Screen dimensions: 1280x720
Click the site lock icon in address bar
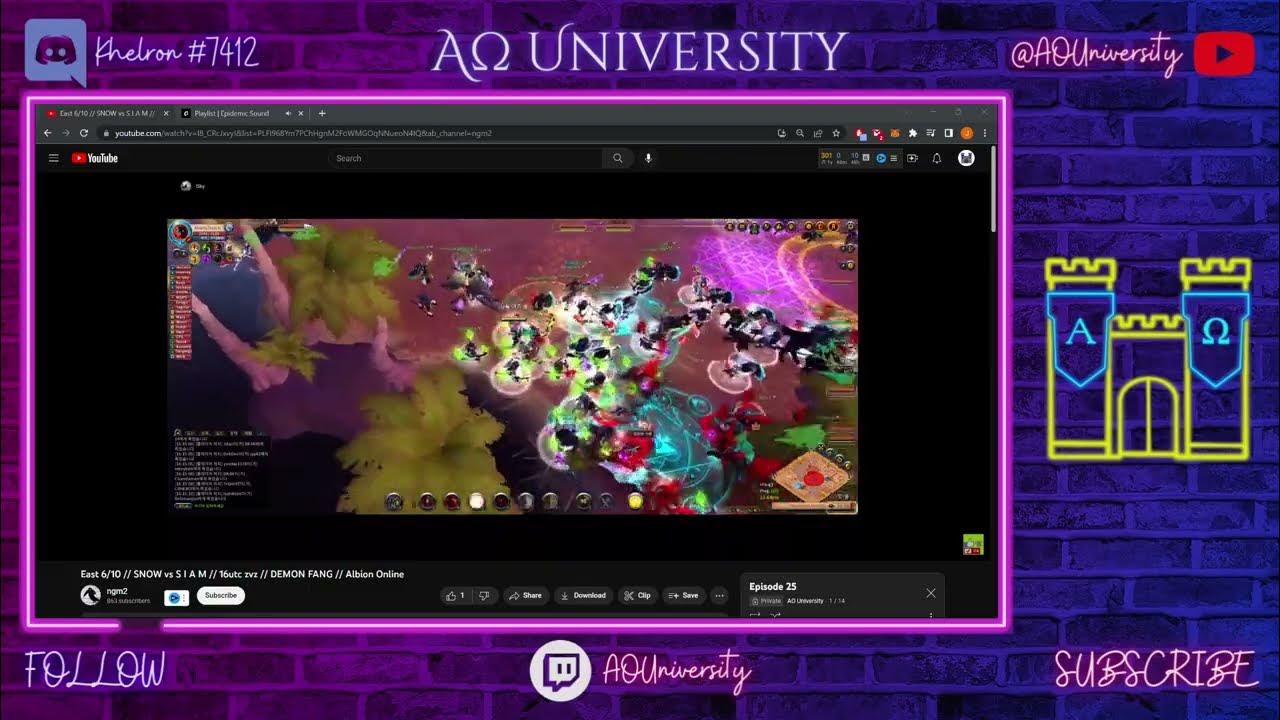[x=106, y=133]
